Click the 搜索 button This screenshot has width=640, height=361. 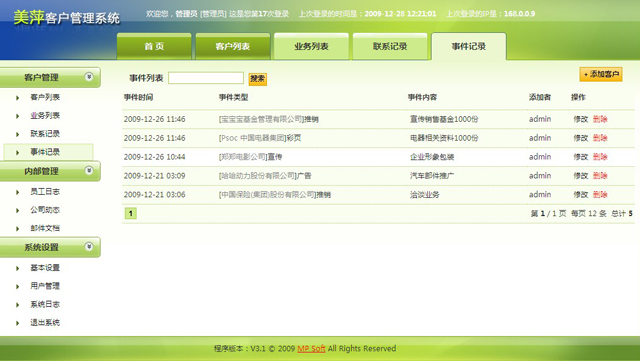(258, 78)
